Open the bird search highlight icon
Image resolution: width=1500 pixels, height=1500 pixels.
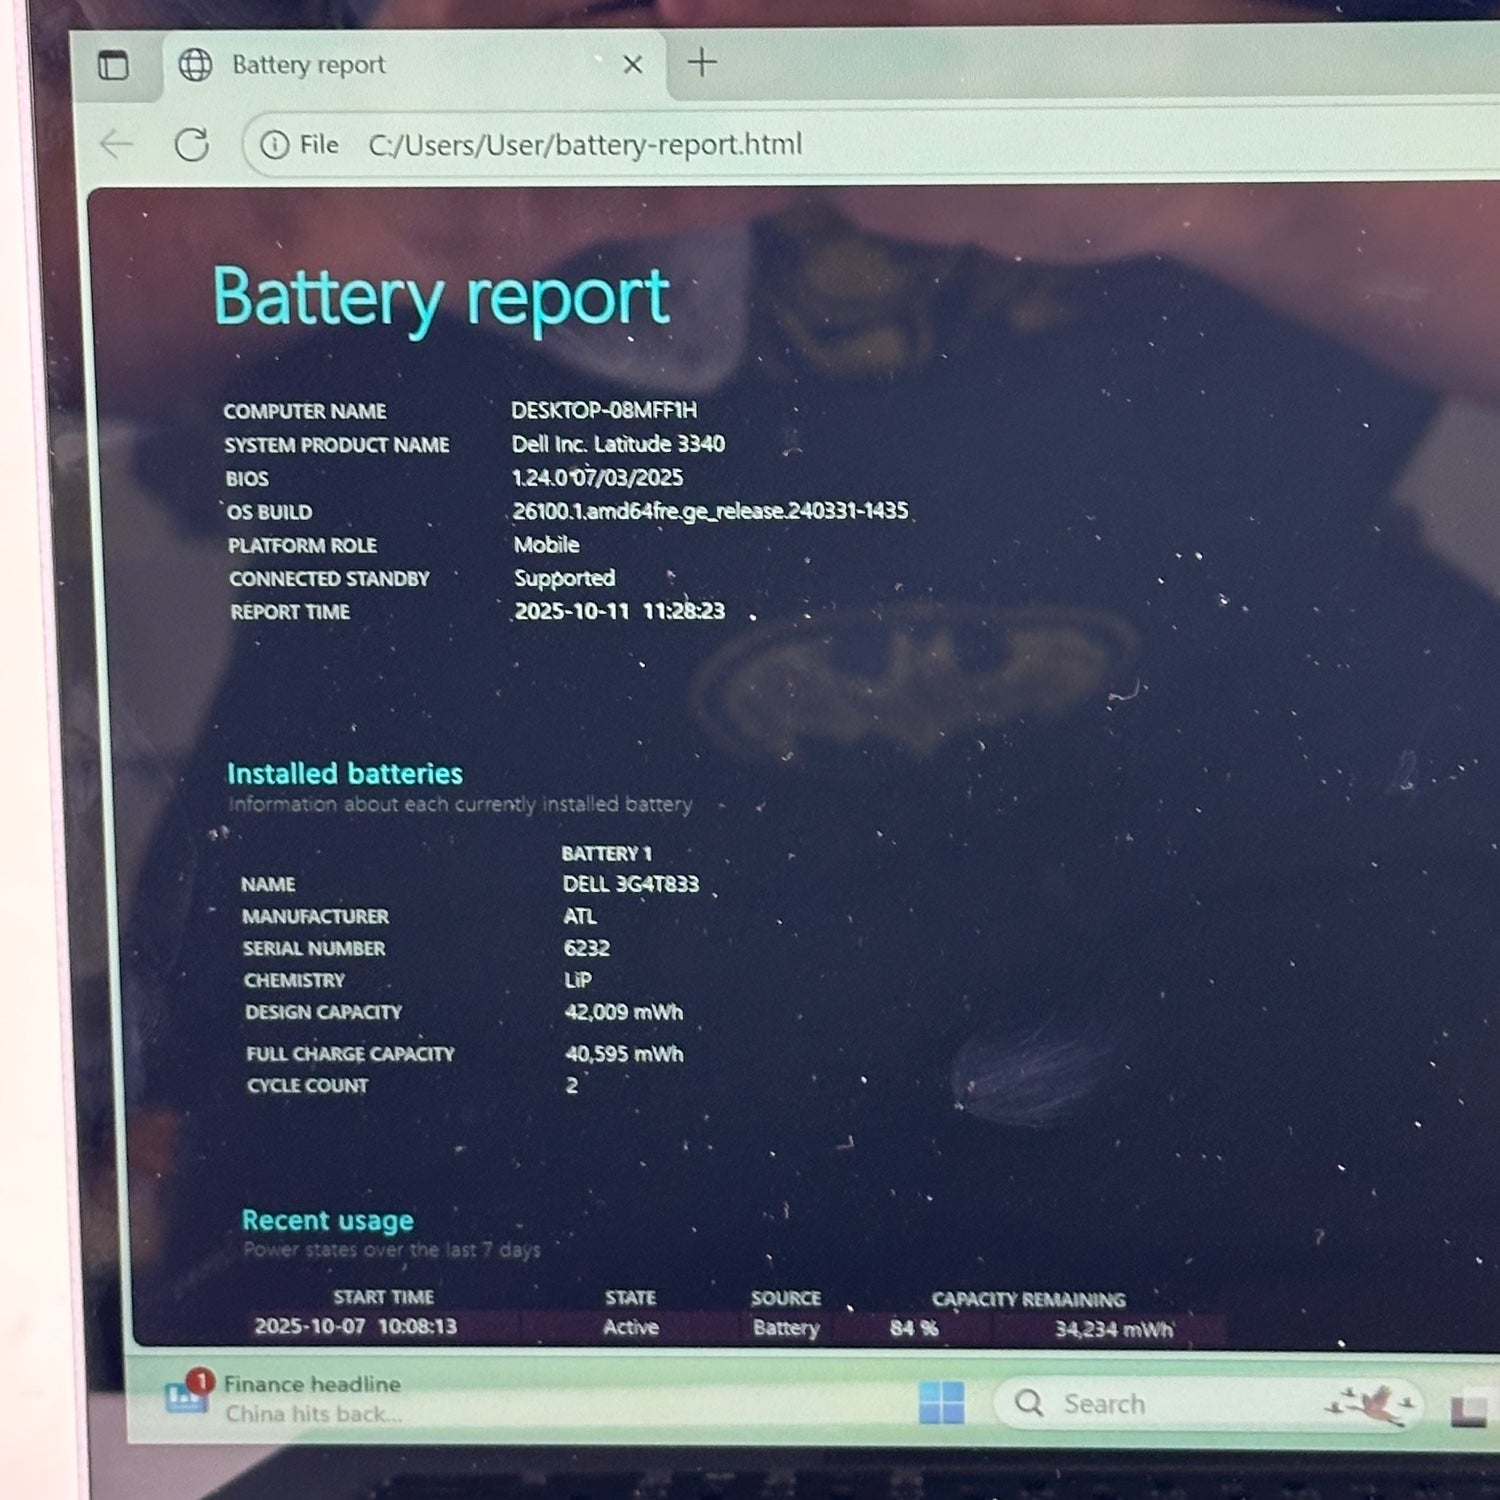[x=1370, y=1404]
